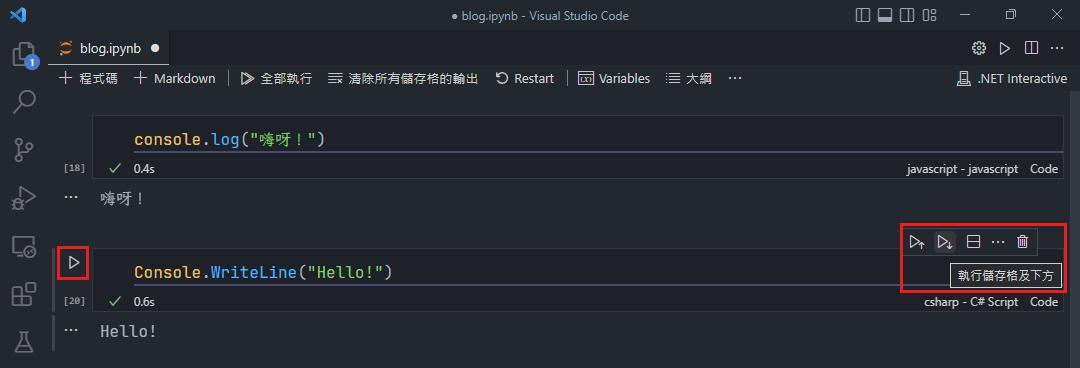Delete the cell with trash icon
The width and height of the screenshot is (1080, 368).
(1023, 242)
